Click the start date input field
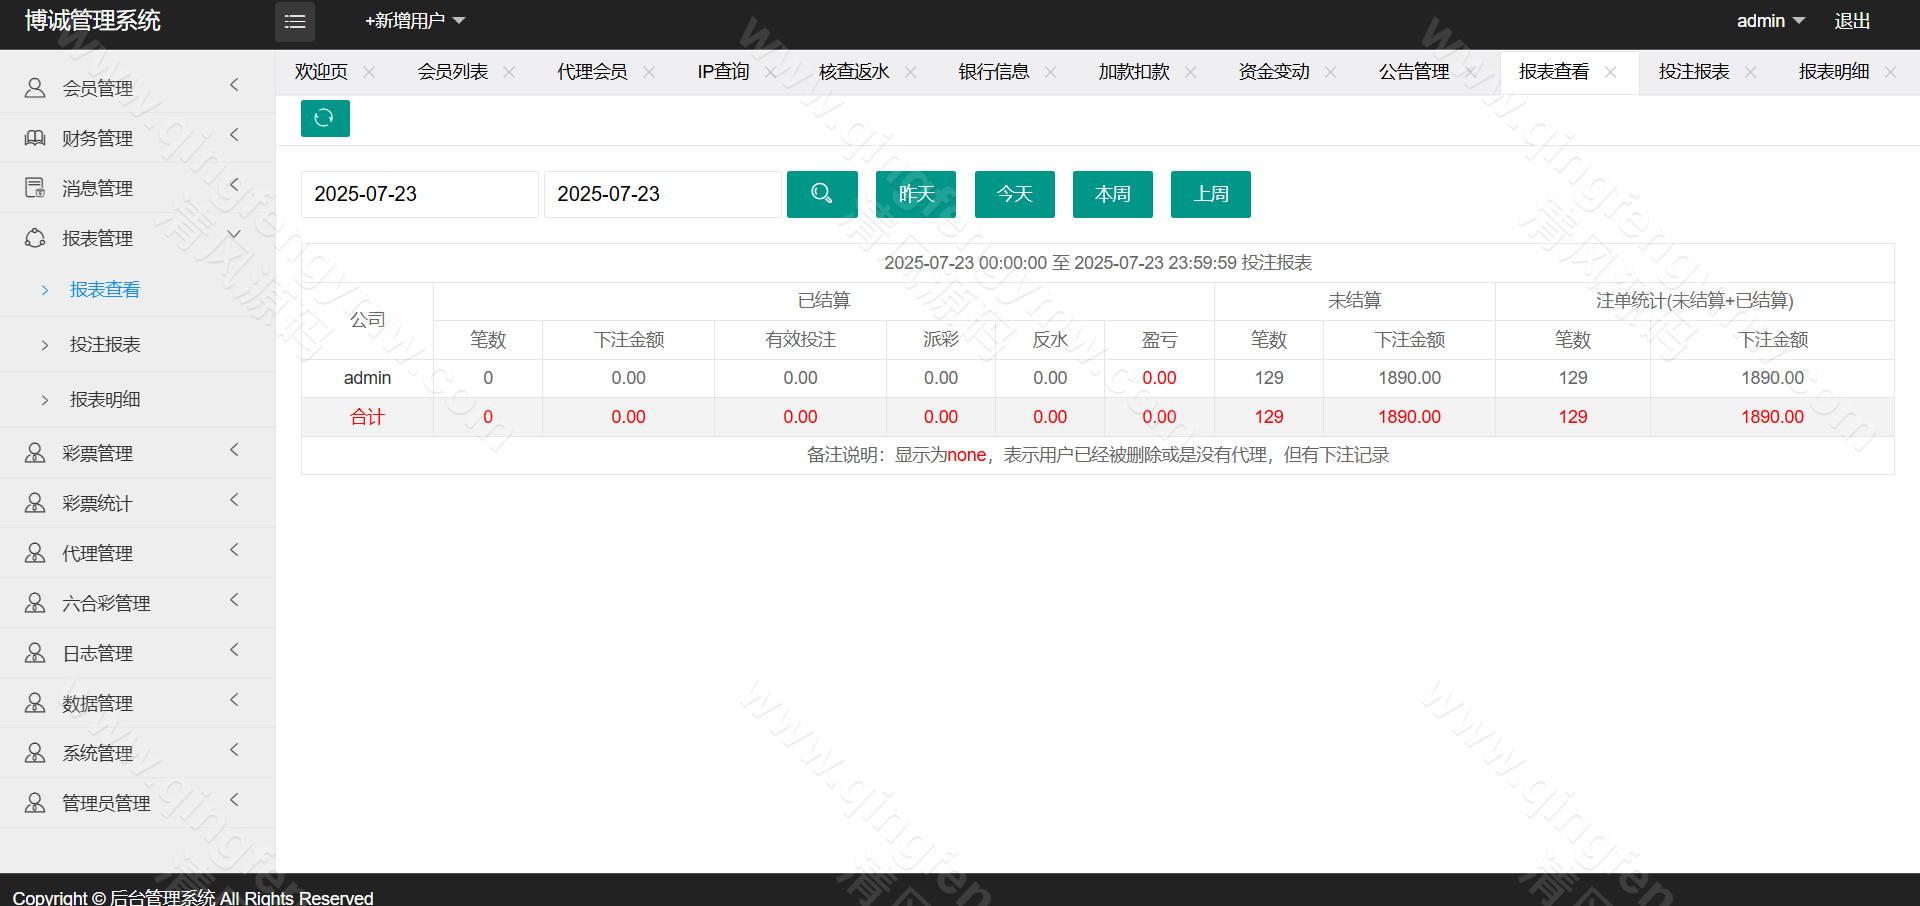 tap(419, 194)
